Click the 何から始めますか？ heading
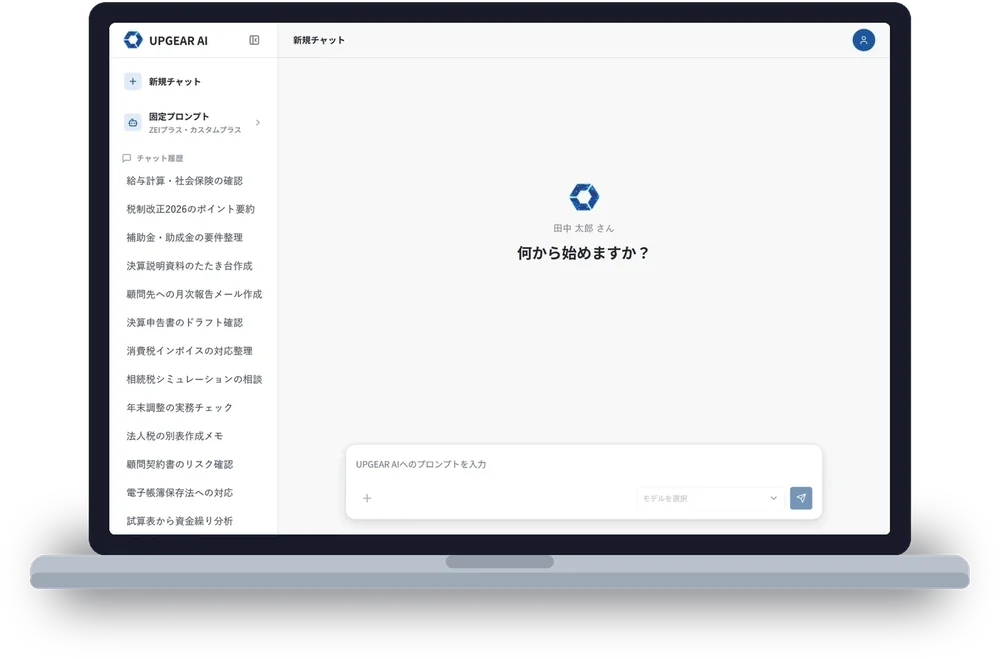This screenshot has width=1000, height=659. point(583,253)
